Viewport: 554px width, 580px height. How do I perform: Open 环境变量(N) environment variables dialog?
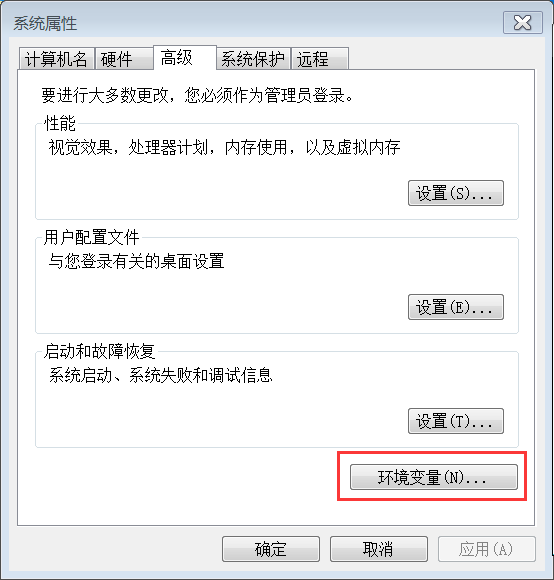tap(433, 477)
